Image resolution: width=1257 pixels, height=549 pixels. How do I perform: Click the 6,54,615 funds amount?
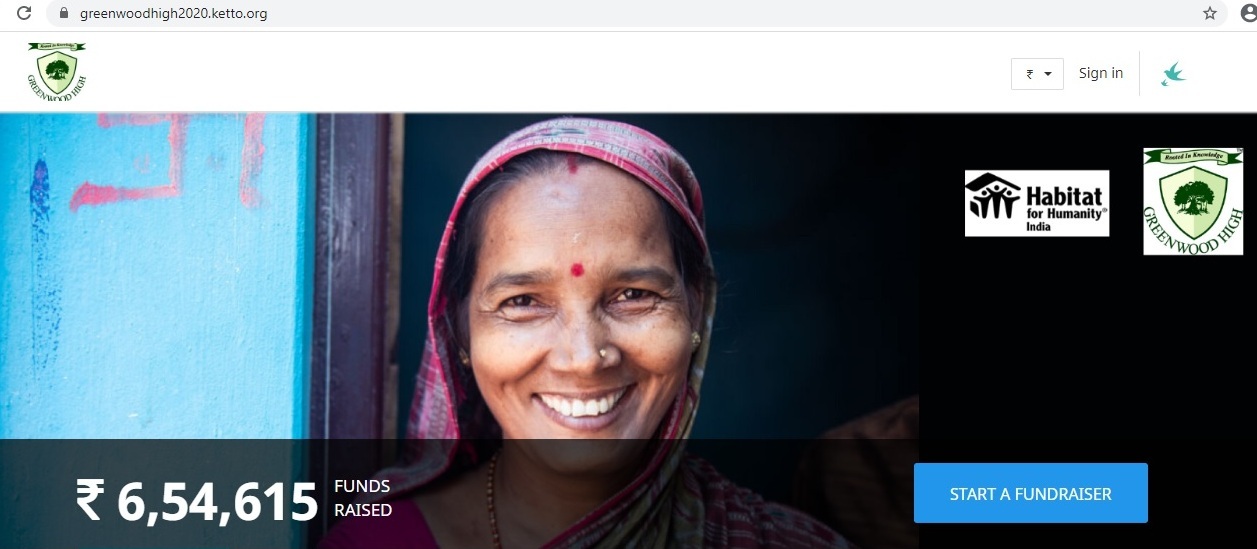point(217,502)
